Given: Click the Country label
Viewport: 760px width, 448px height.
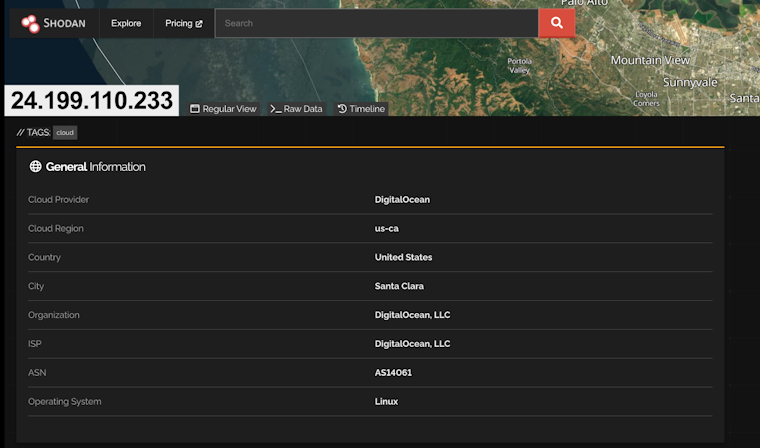Looking at the screenshot, I should coord(45,257).
